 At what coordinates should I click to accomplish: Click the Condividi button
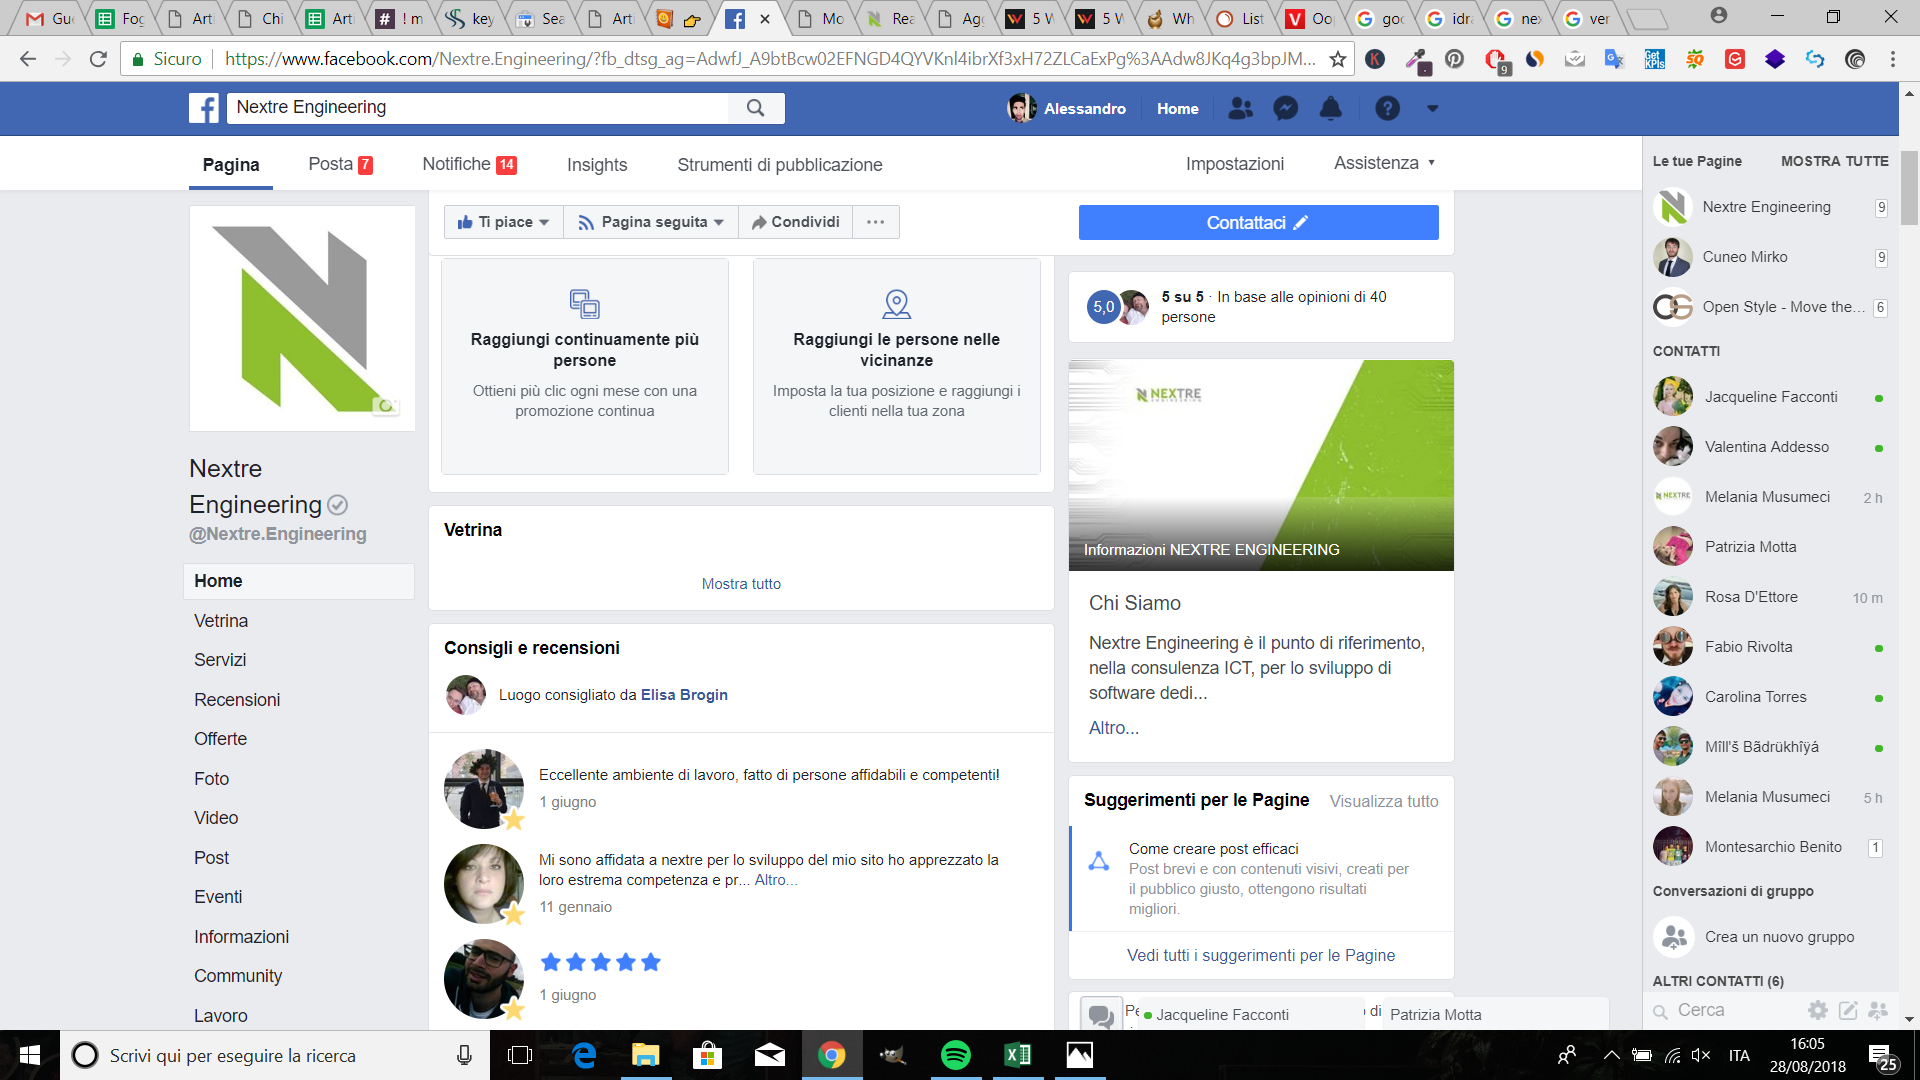pos(796,222)
